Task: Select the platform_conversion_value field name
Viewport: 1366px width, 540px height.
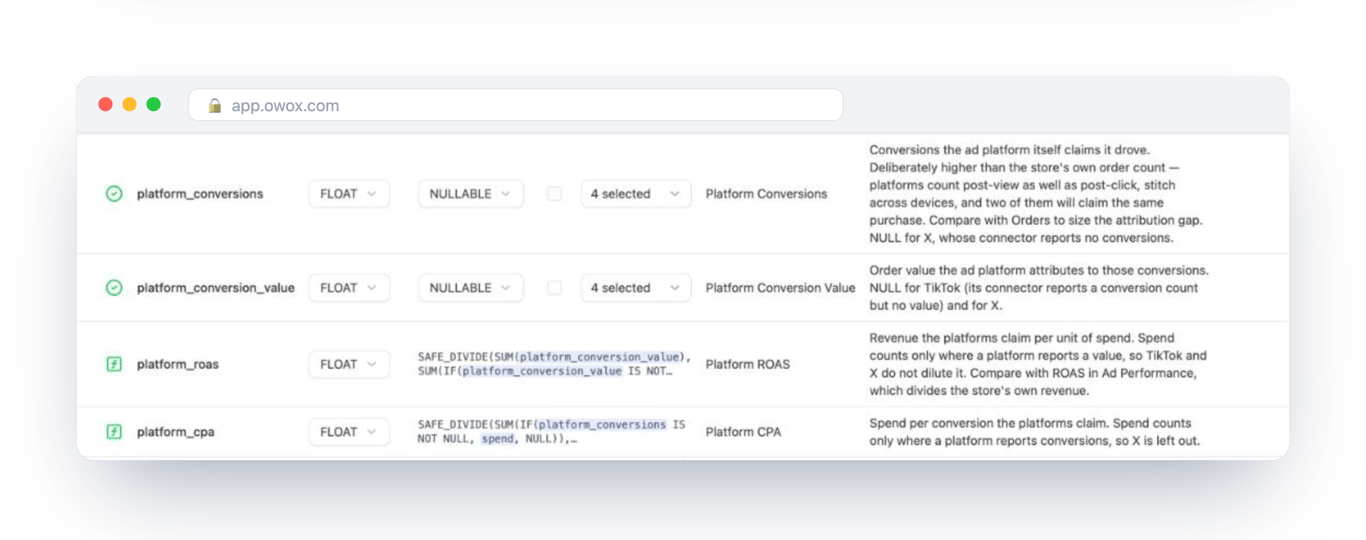Action: [216, 288]
